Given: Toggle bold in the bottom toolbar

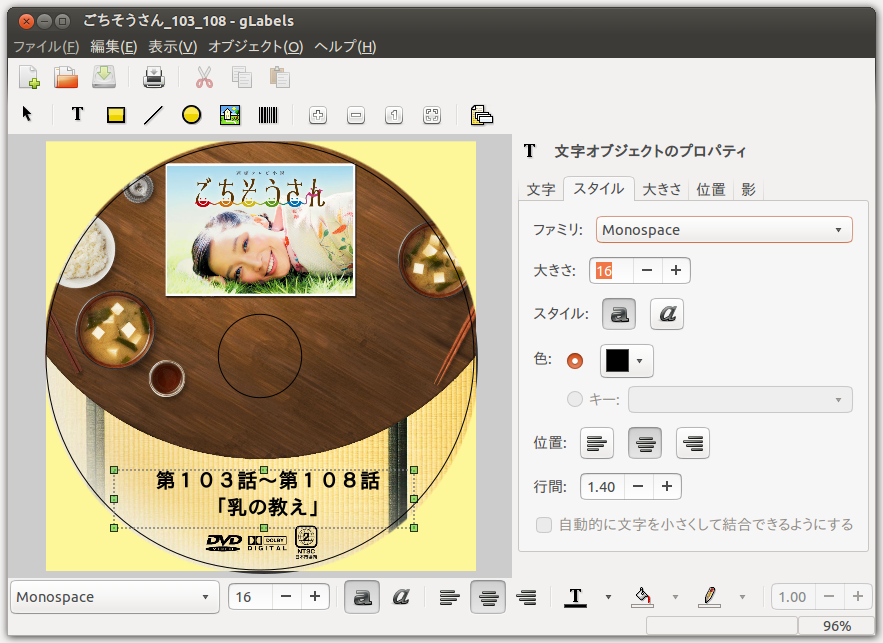Looking at the screenshot, I should [x=362, y=597].
